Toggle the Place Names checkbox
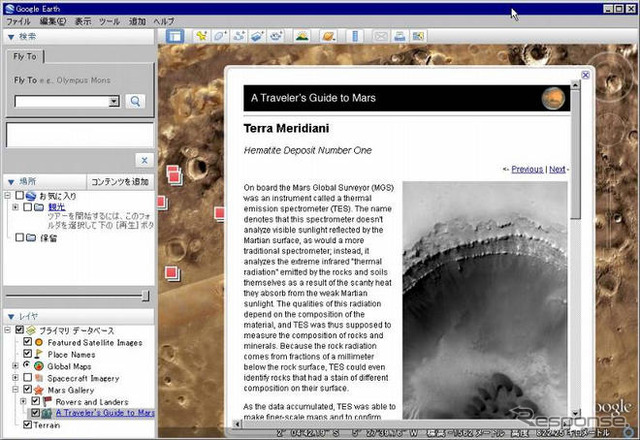640x440 pixels. [27, 353]
